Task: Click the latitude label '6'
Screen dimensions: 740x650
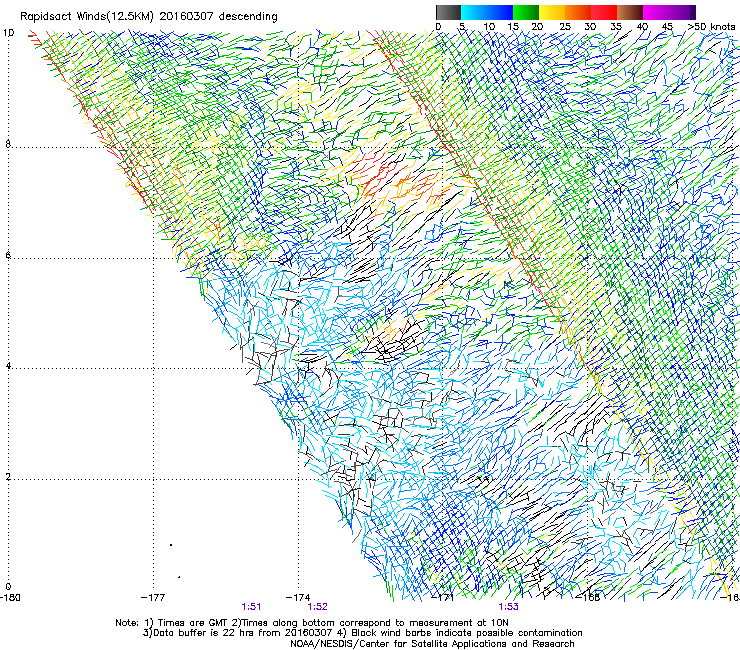Action: point(8,255)
